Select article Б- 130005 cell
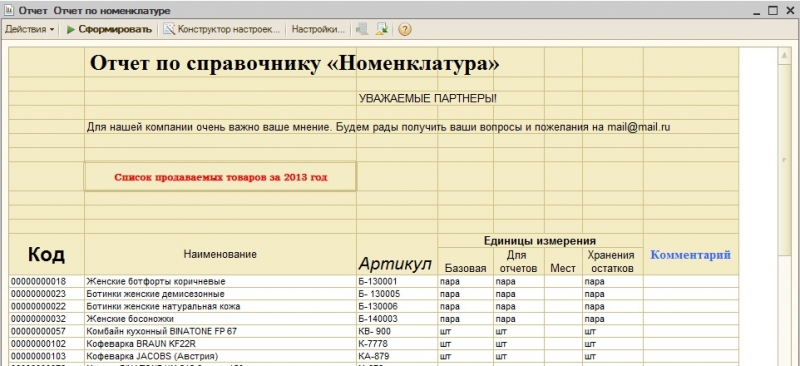 coord(397,294)
